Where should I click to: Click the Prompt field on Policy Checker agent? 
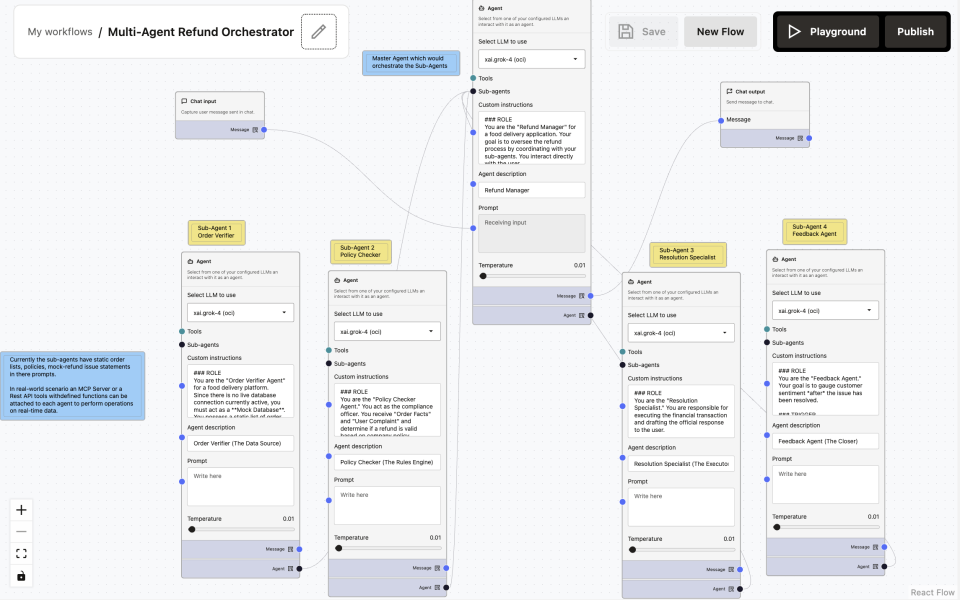pos(388,505)
